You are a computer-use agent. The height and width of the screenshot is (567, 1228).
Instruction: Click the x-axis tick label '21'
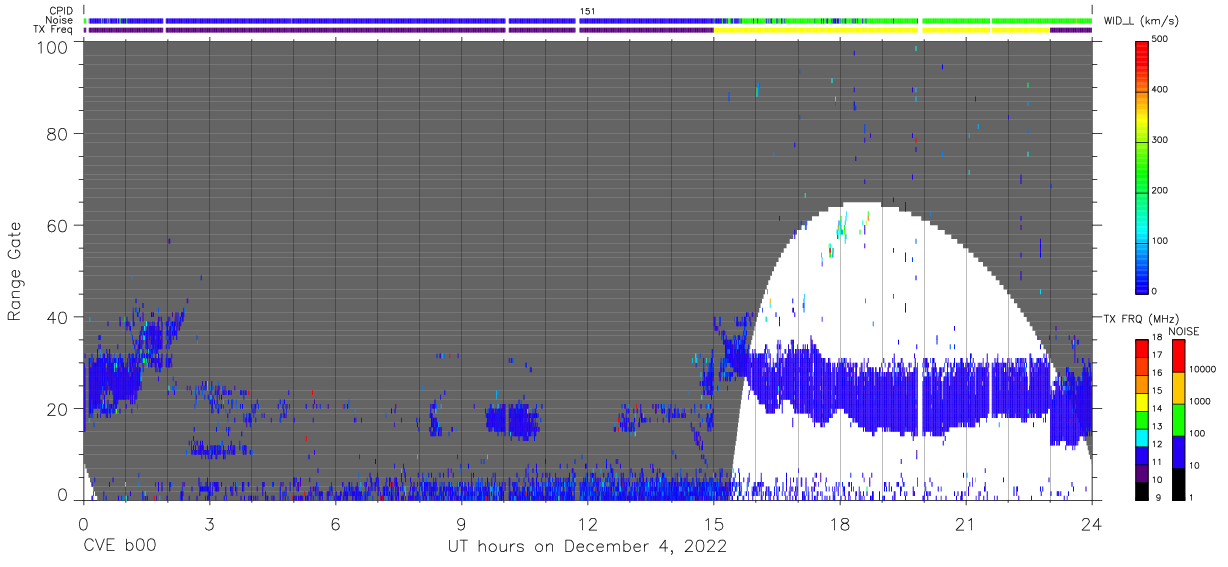[x=966, y=524]
